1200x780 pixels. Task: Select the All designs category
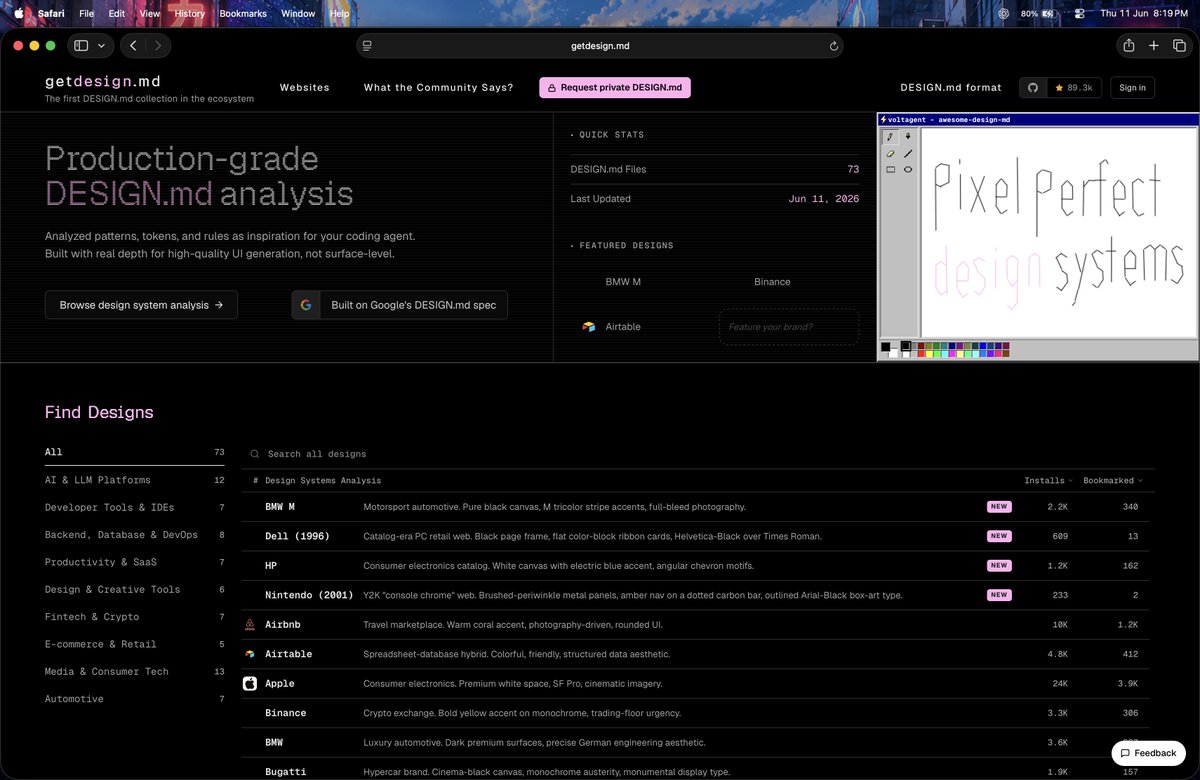[134, 452]
